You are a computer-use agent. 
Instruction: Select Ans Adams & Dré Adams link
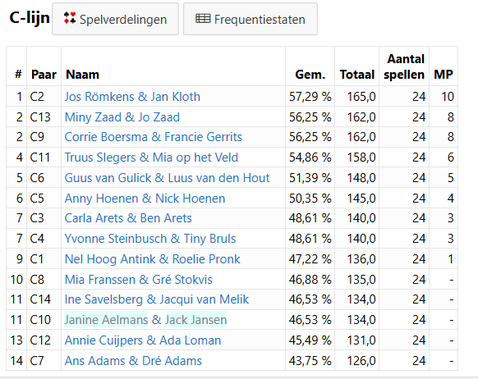point(133,361)
